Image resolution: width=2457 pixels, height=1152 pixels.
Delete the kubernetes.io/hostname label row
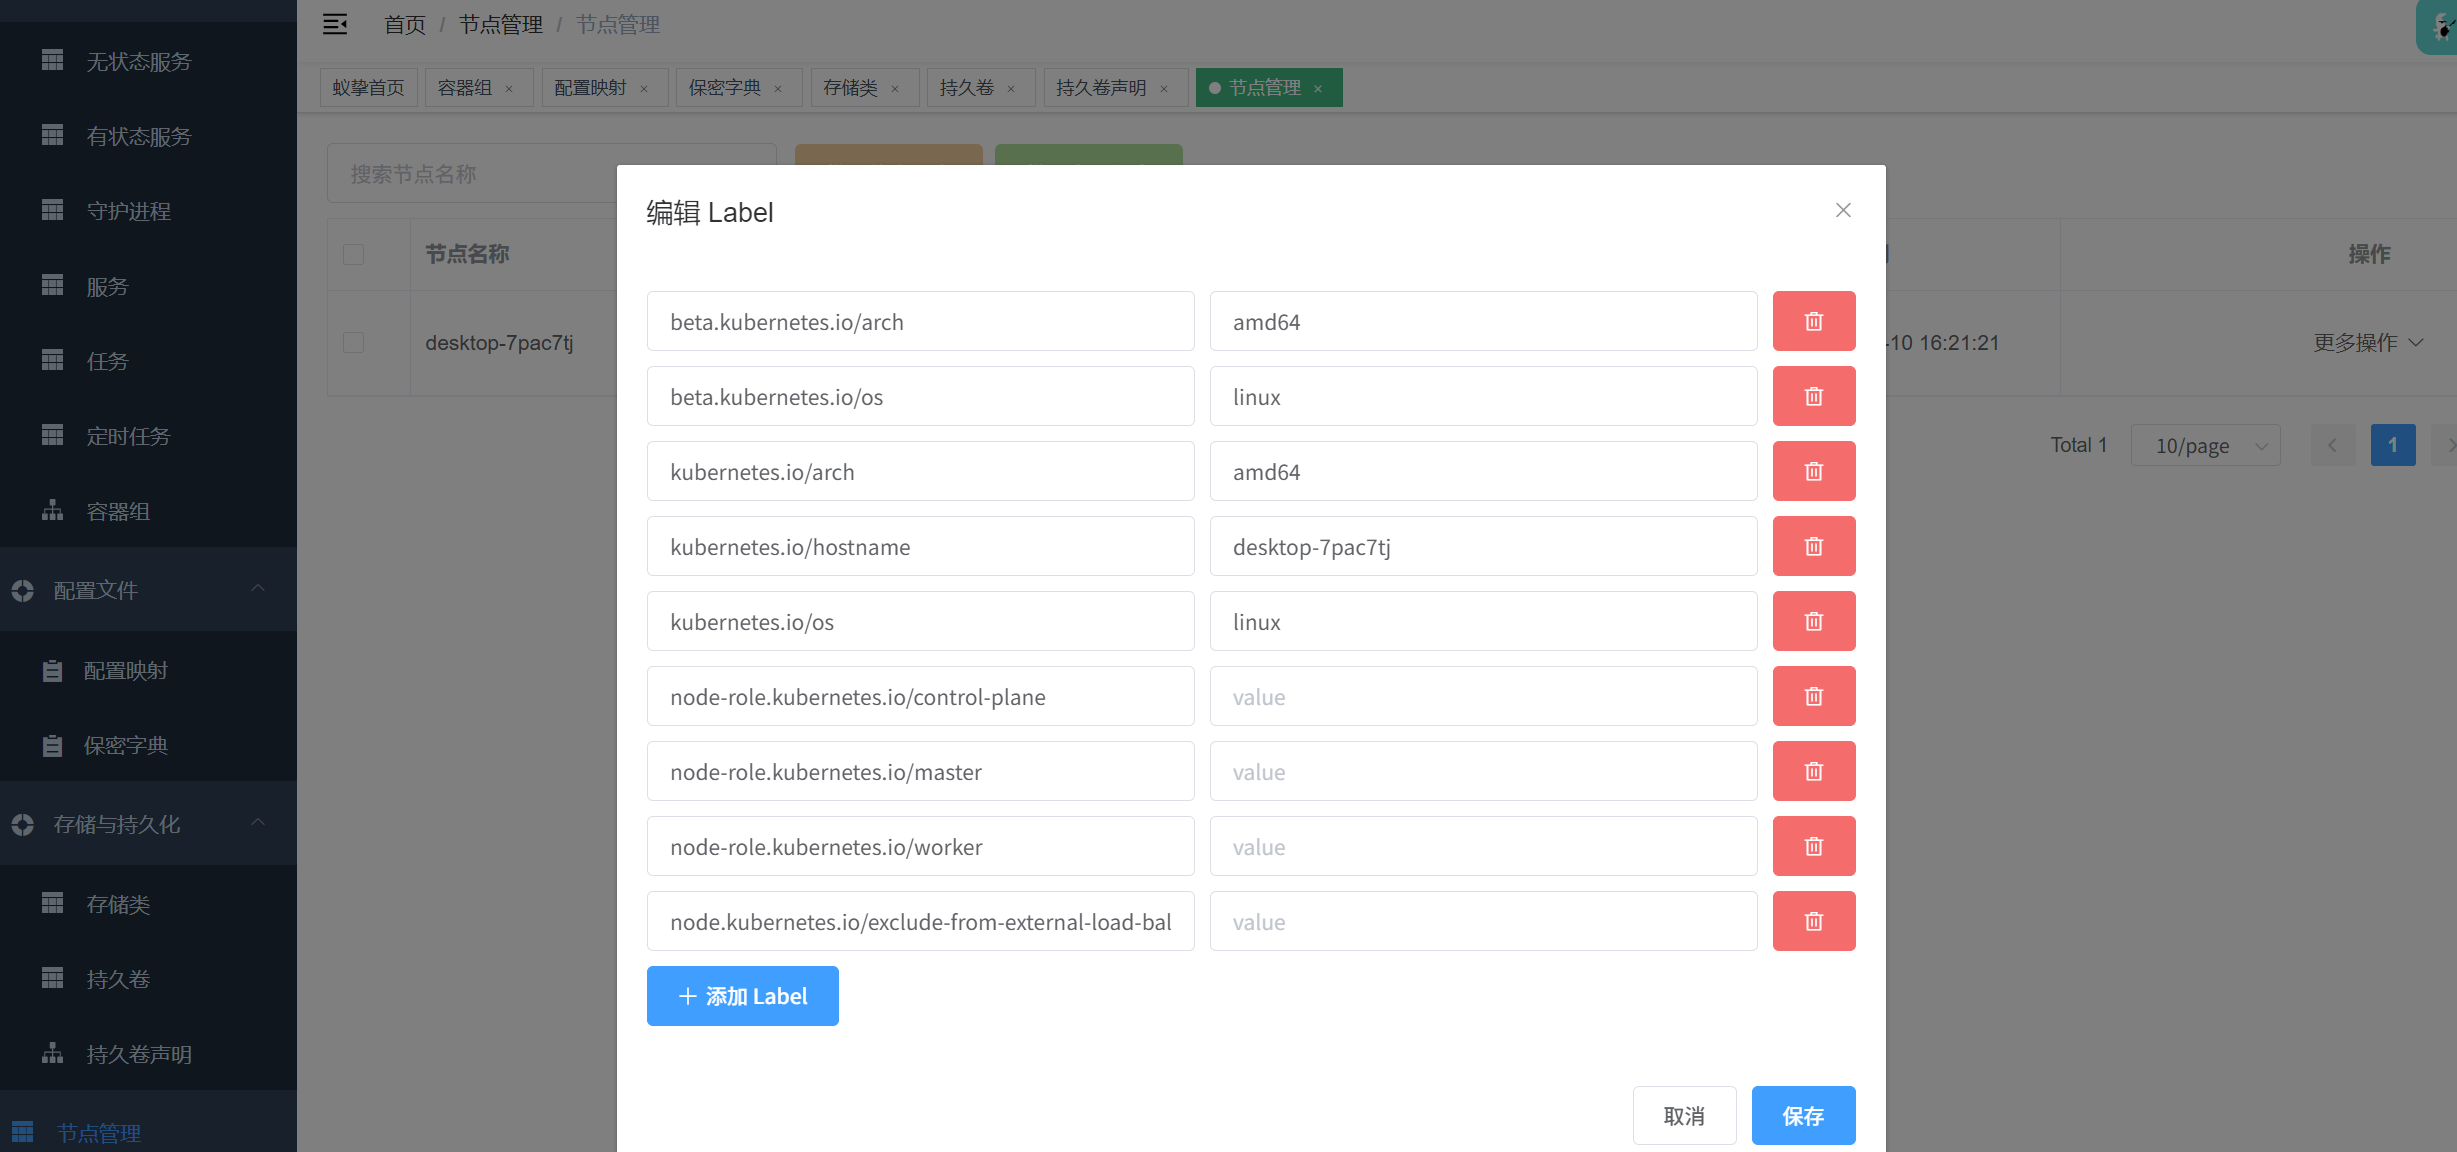(1813, 546)
